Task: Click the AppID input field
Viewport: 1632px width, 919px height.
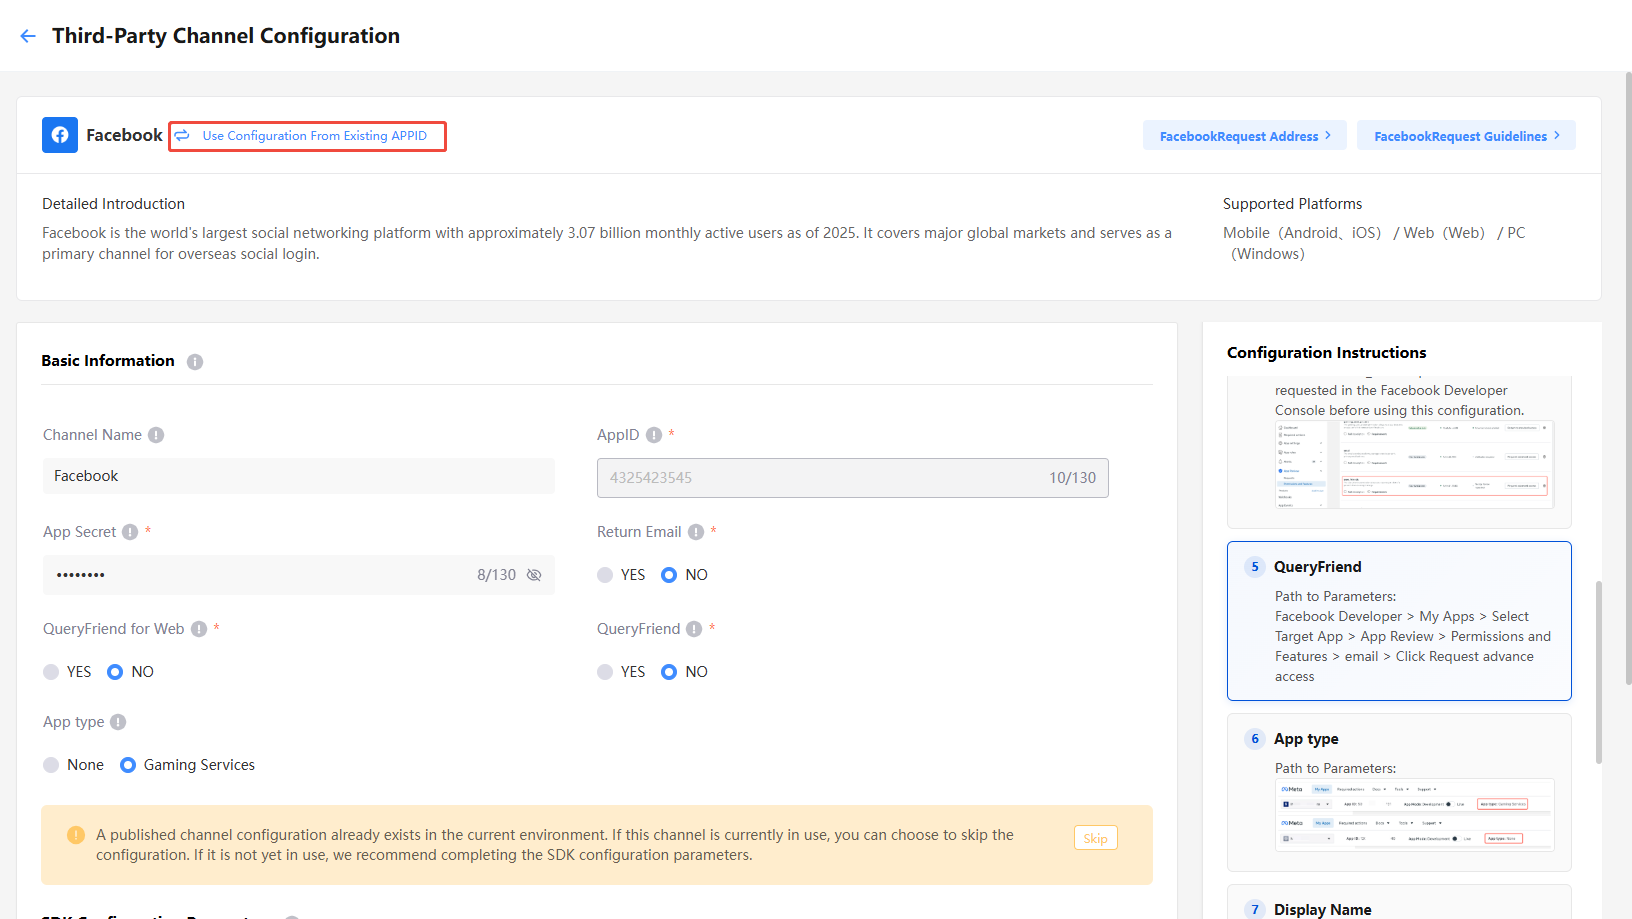Action: pos(853,478)
